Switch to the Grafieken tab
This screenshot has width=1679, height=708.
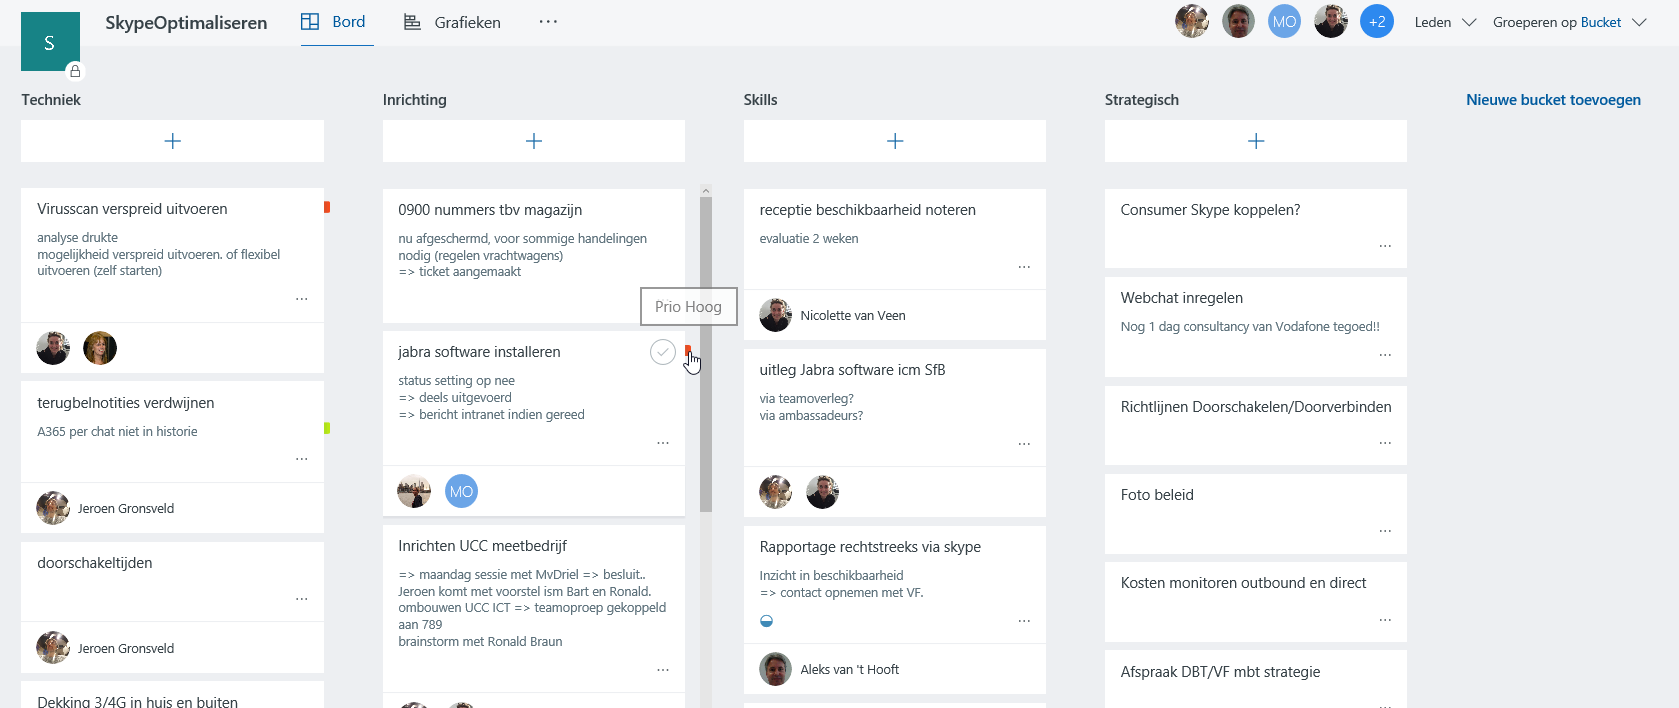point(452,22)
